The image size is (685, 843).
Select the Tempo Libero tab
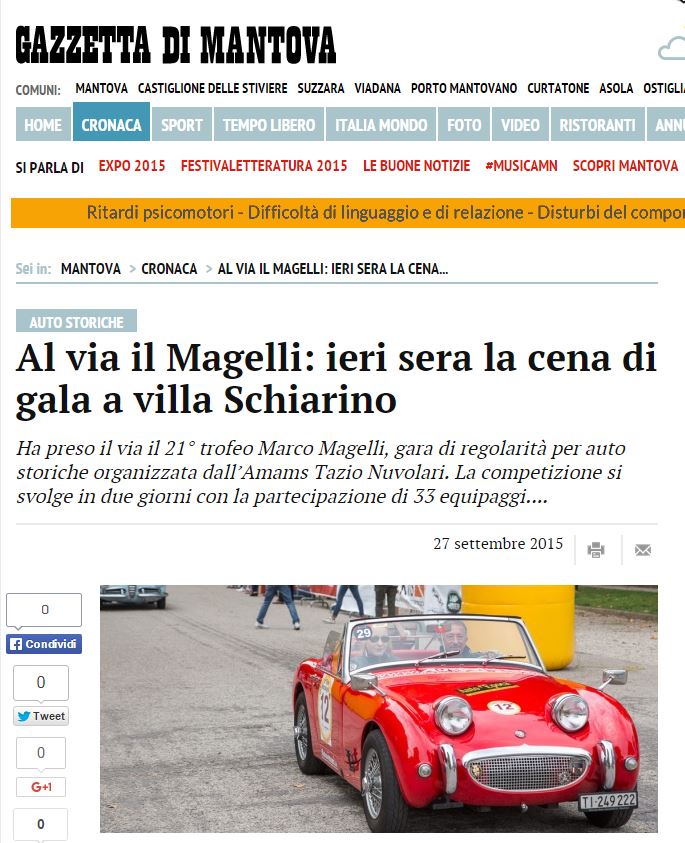pos(269,125)
